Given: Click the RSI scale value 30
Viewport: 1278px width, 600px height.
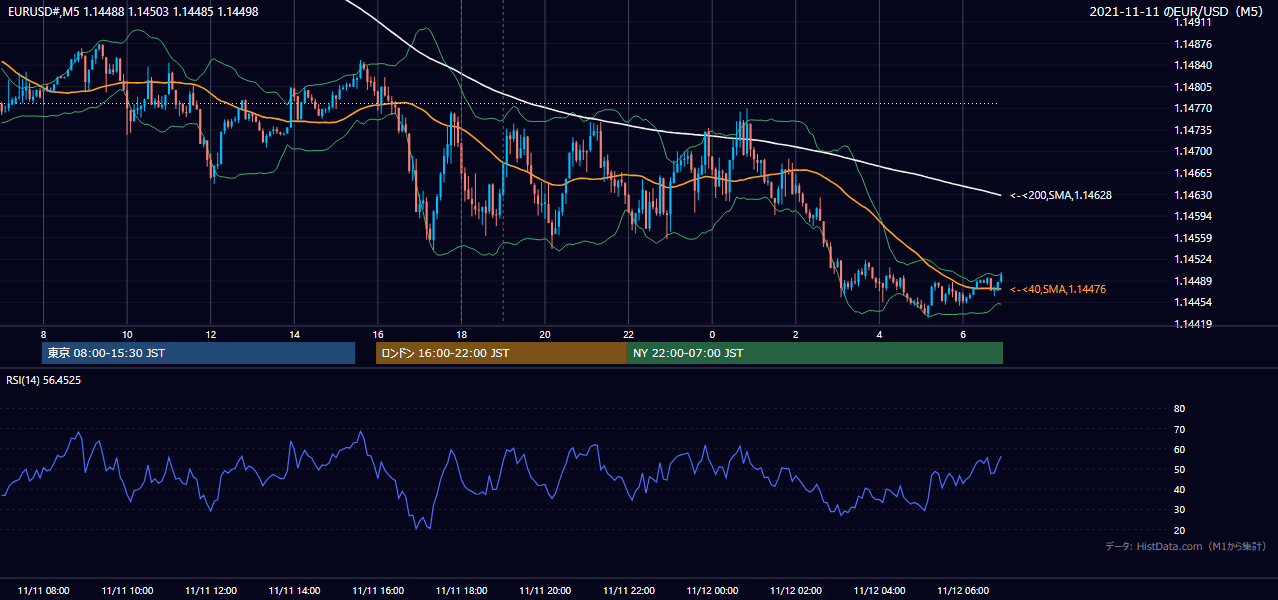Looking at the screenshot, I should (1179, 510).
